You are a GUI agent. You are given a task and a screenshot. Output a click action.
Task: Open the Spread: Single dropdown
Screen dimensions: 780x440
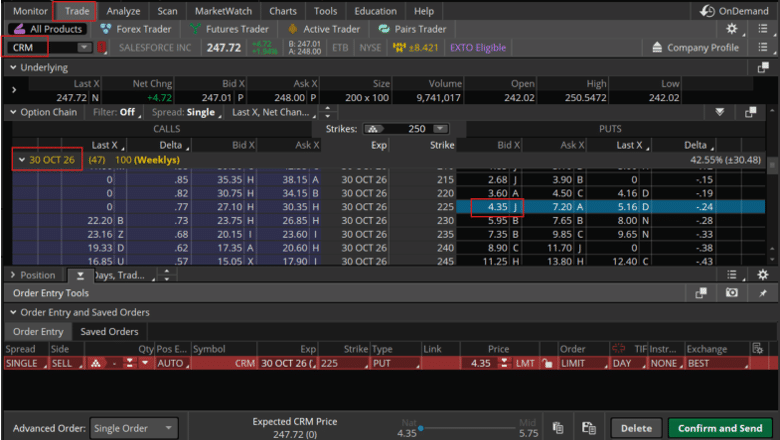pyautogui.click(x=187, y=112)
